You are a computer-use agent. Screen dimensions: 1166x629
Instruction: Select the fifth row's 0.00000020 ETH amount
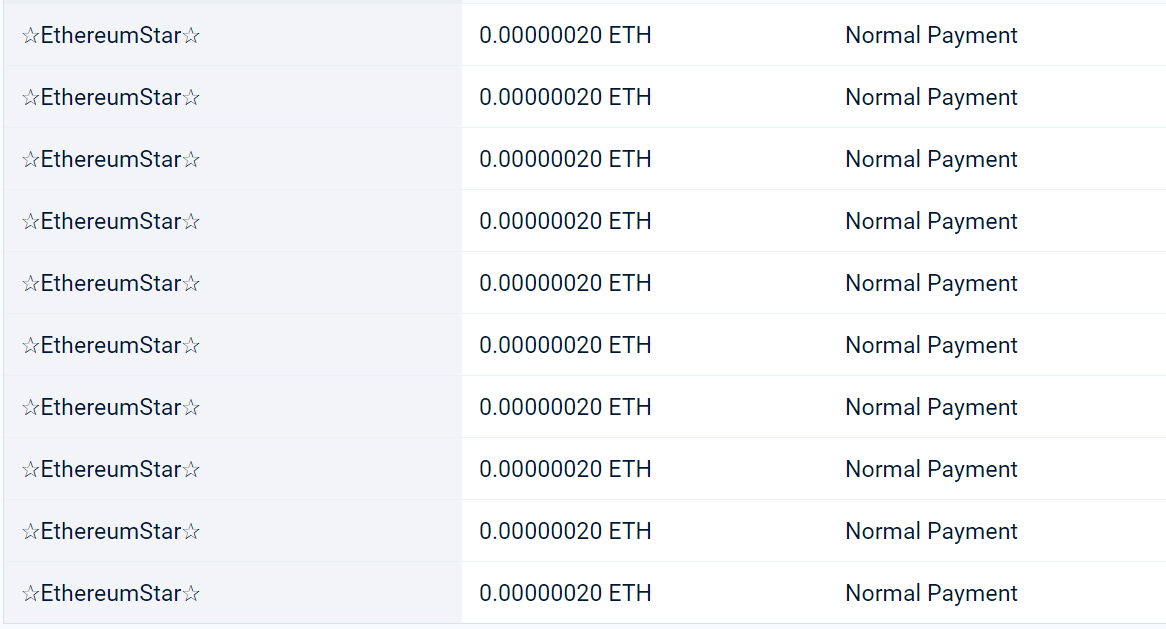(x=565, y=284)
